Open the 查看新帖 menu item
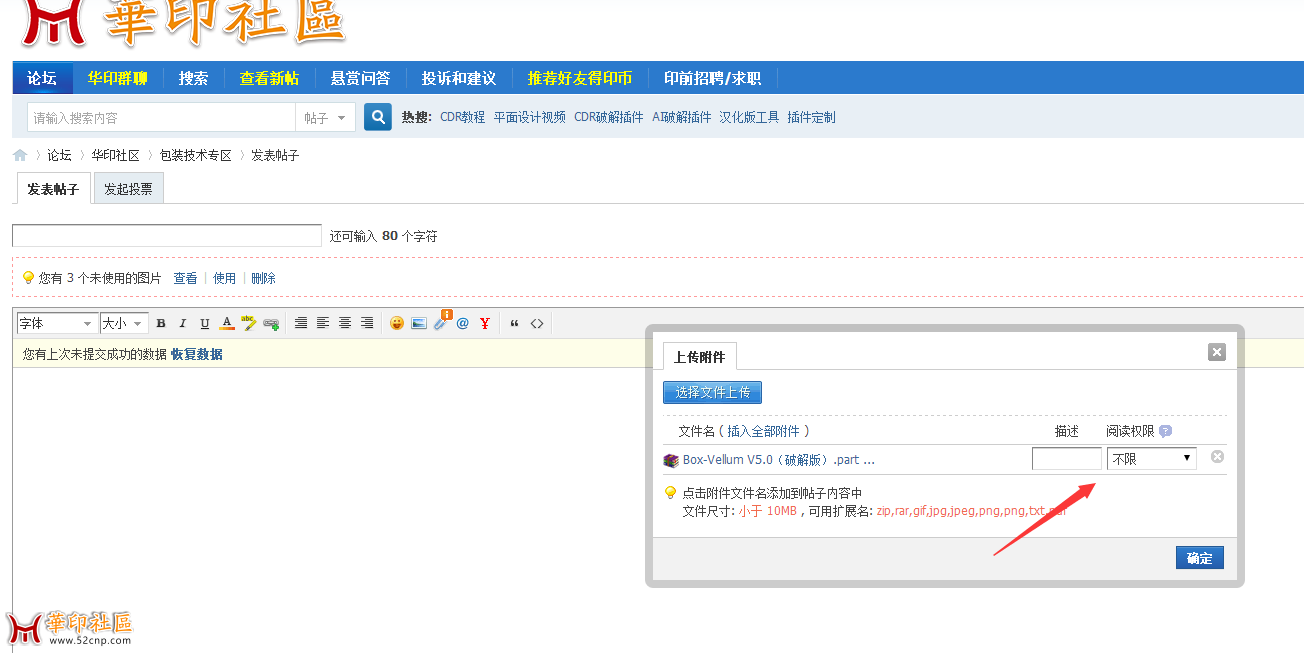1304x653 pixels. 268,77
